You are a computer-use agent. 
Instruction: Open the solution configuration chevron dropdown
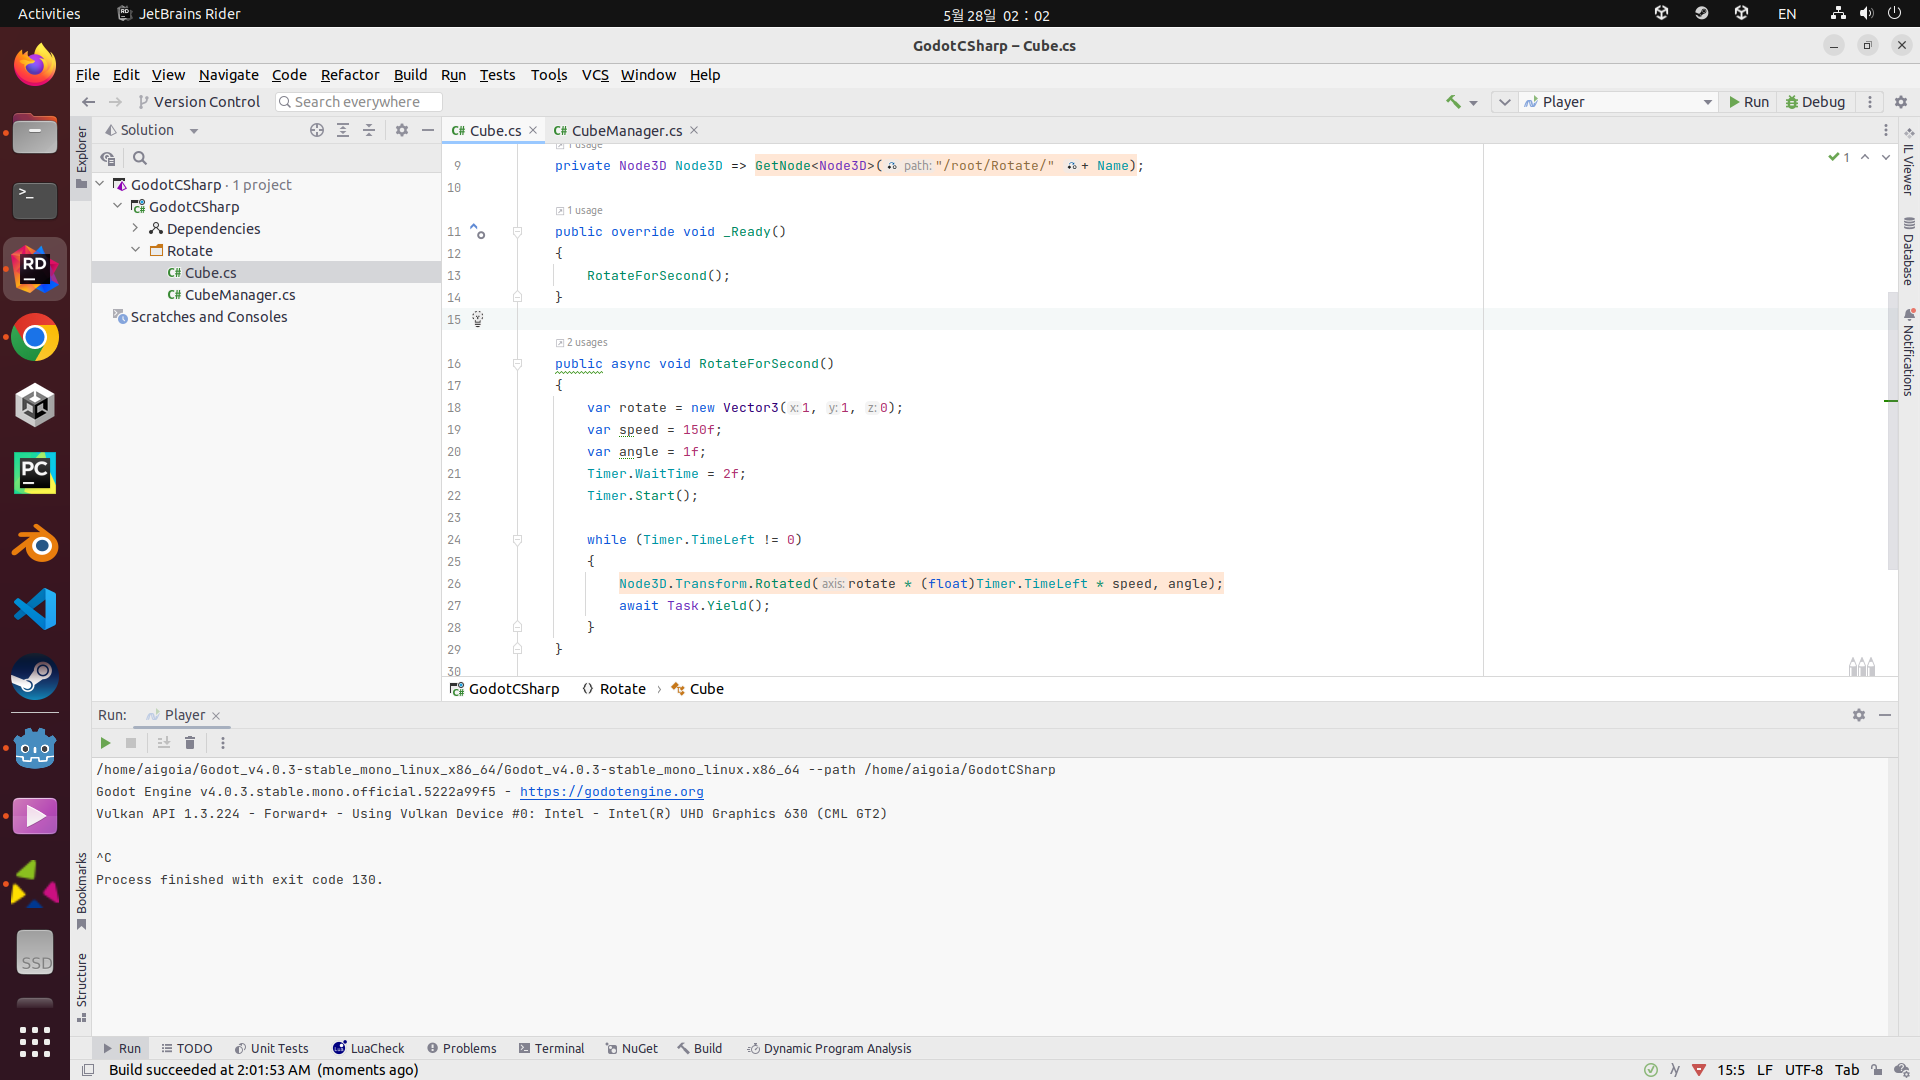point(1504,102)
